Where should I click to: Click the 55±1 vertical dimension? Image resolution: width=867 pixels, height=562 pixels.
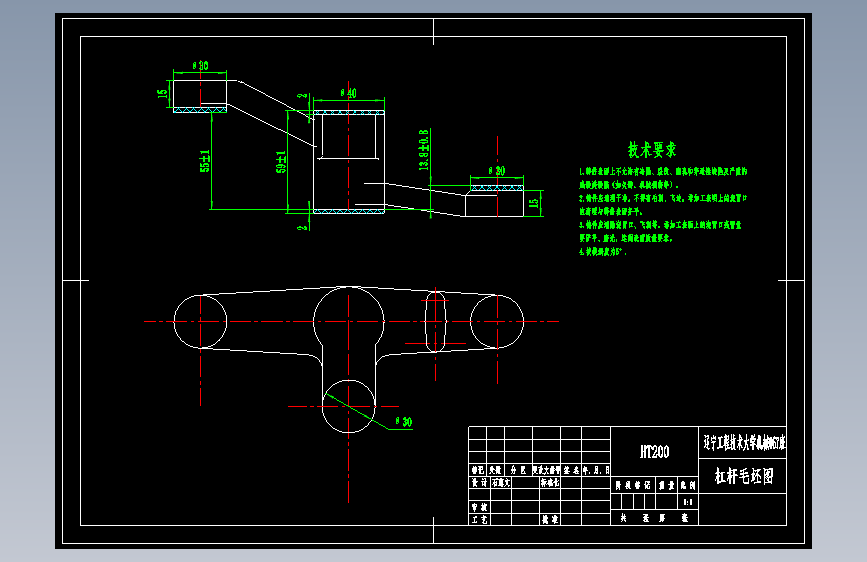click(205, 161)
